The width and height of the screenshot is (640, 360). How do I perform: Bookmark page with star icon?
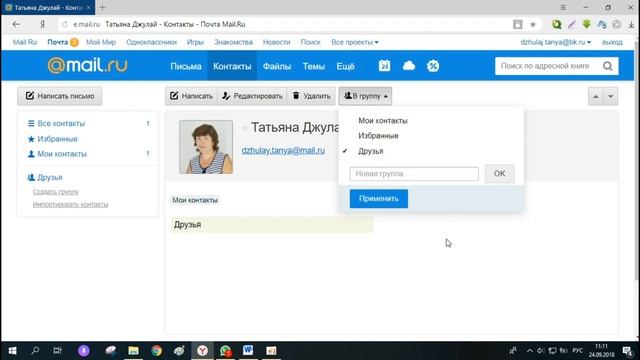coord(533,24)
